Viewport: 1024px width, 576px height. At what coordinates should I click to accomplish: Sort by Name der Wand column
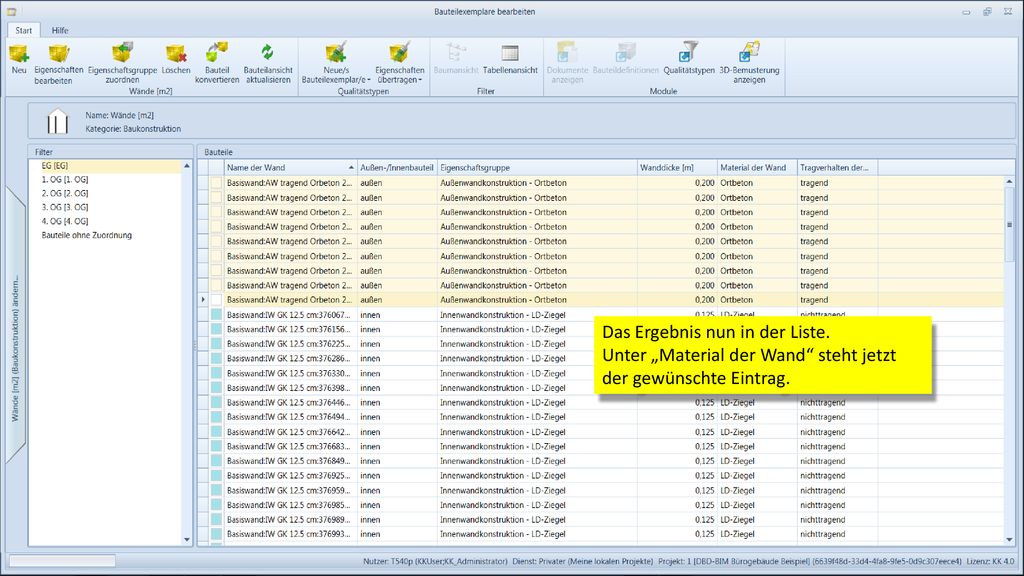tap(291, 168)
